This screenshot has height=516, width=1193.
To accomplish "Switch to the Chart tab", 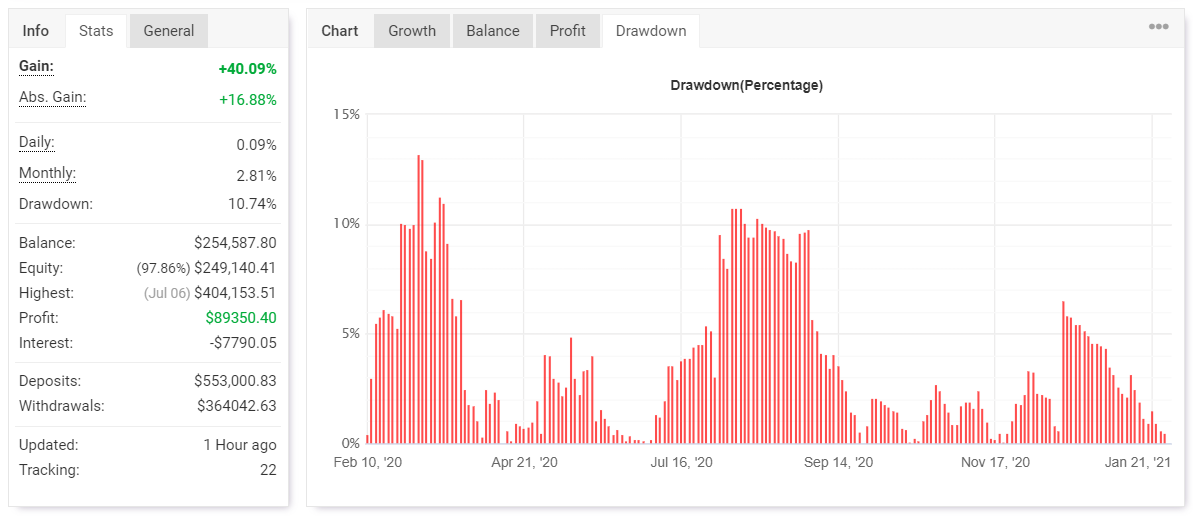I will (340, 31).
